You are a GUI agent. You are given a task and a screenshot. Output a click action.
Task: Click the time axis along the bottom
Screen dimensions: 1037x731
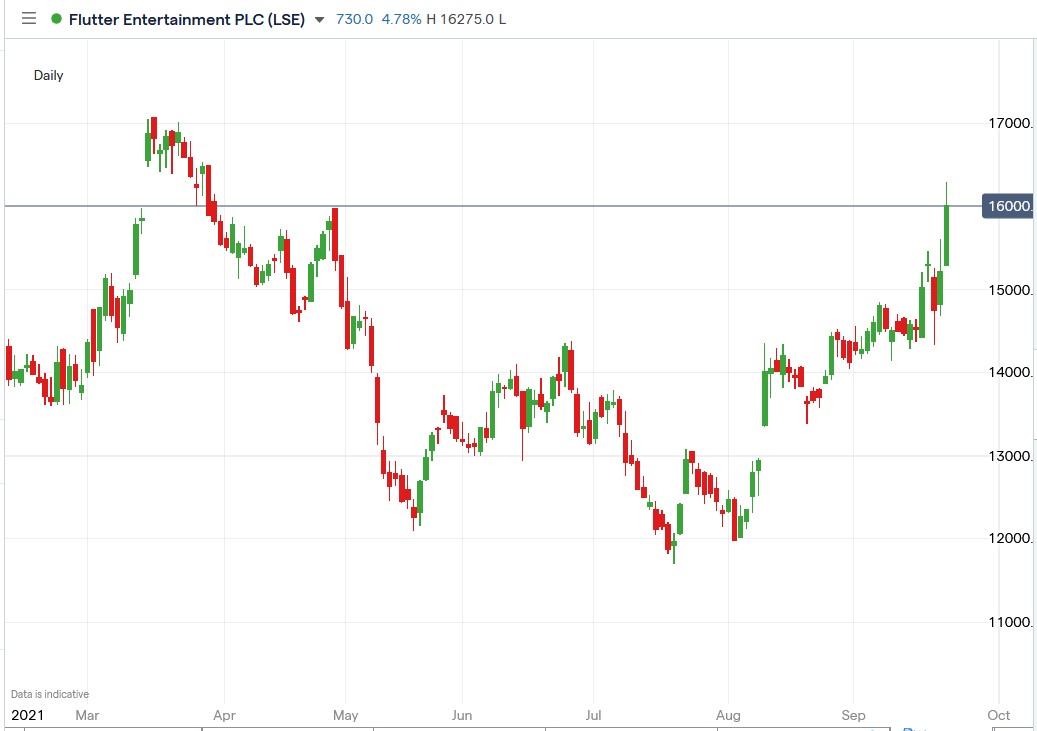500,716
